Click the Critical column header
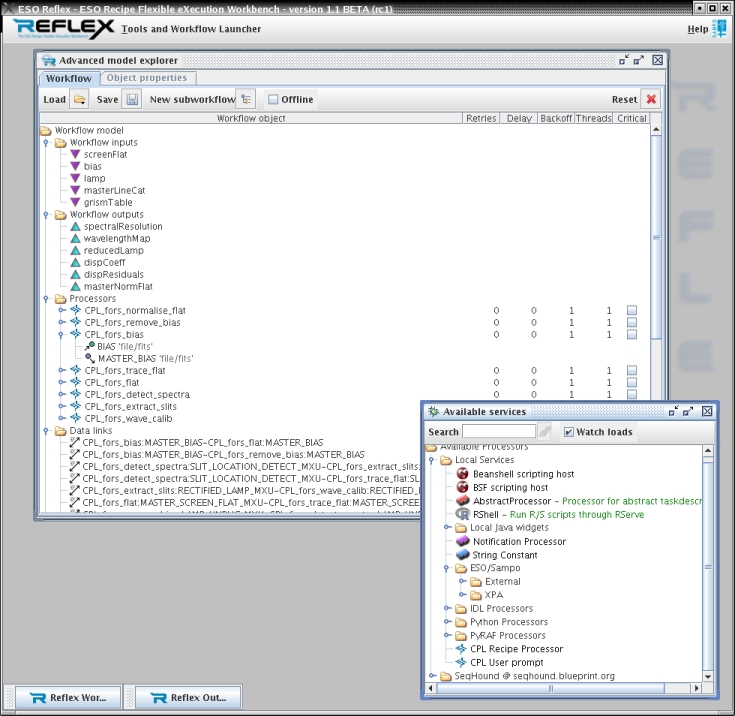Viewport: 735px width, 716px height. tap(631, 118)
